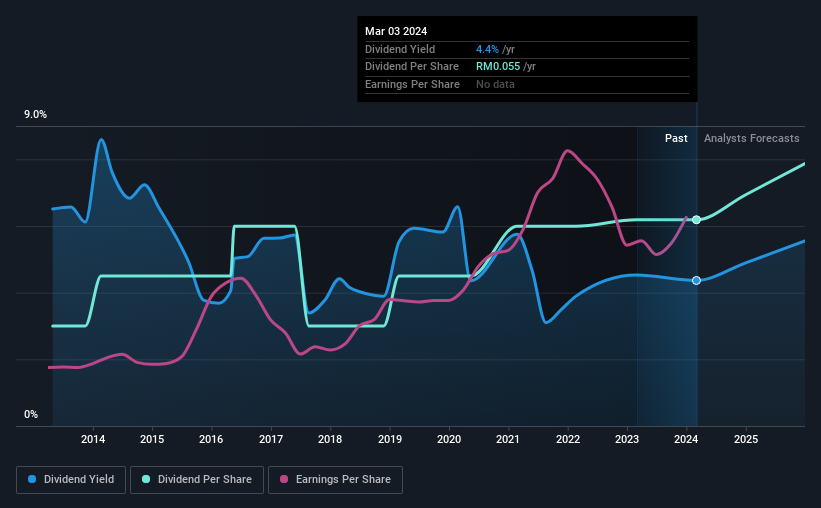Toggle the Earnings Per Share legend button
Screen dimensions: 821x508
(335, 480)
